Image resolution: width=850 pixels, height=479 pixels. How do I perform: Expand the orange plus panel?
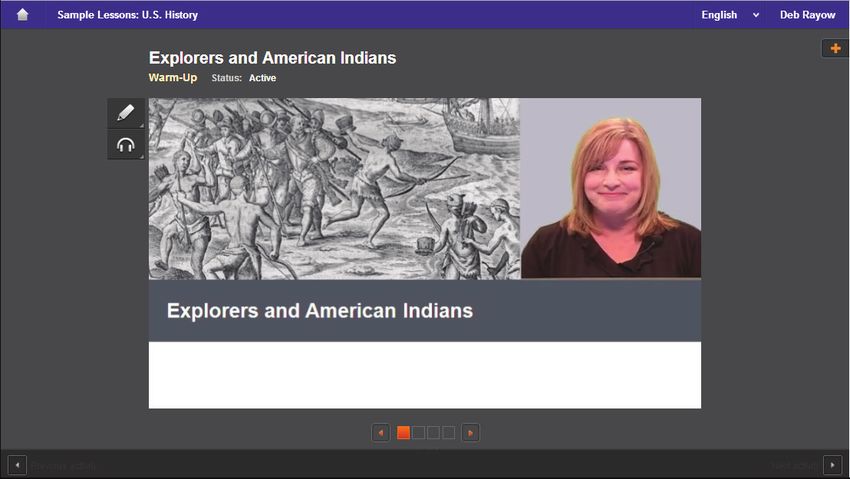[x=835, y=48]
